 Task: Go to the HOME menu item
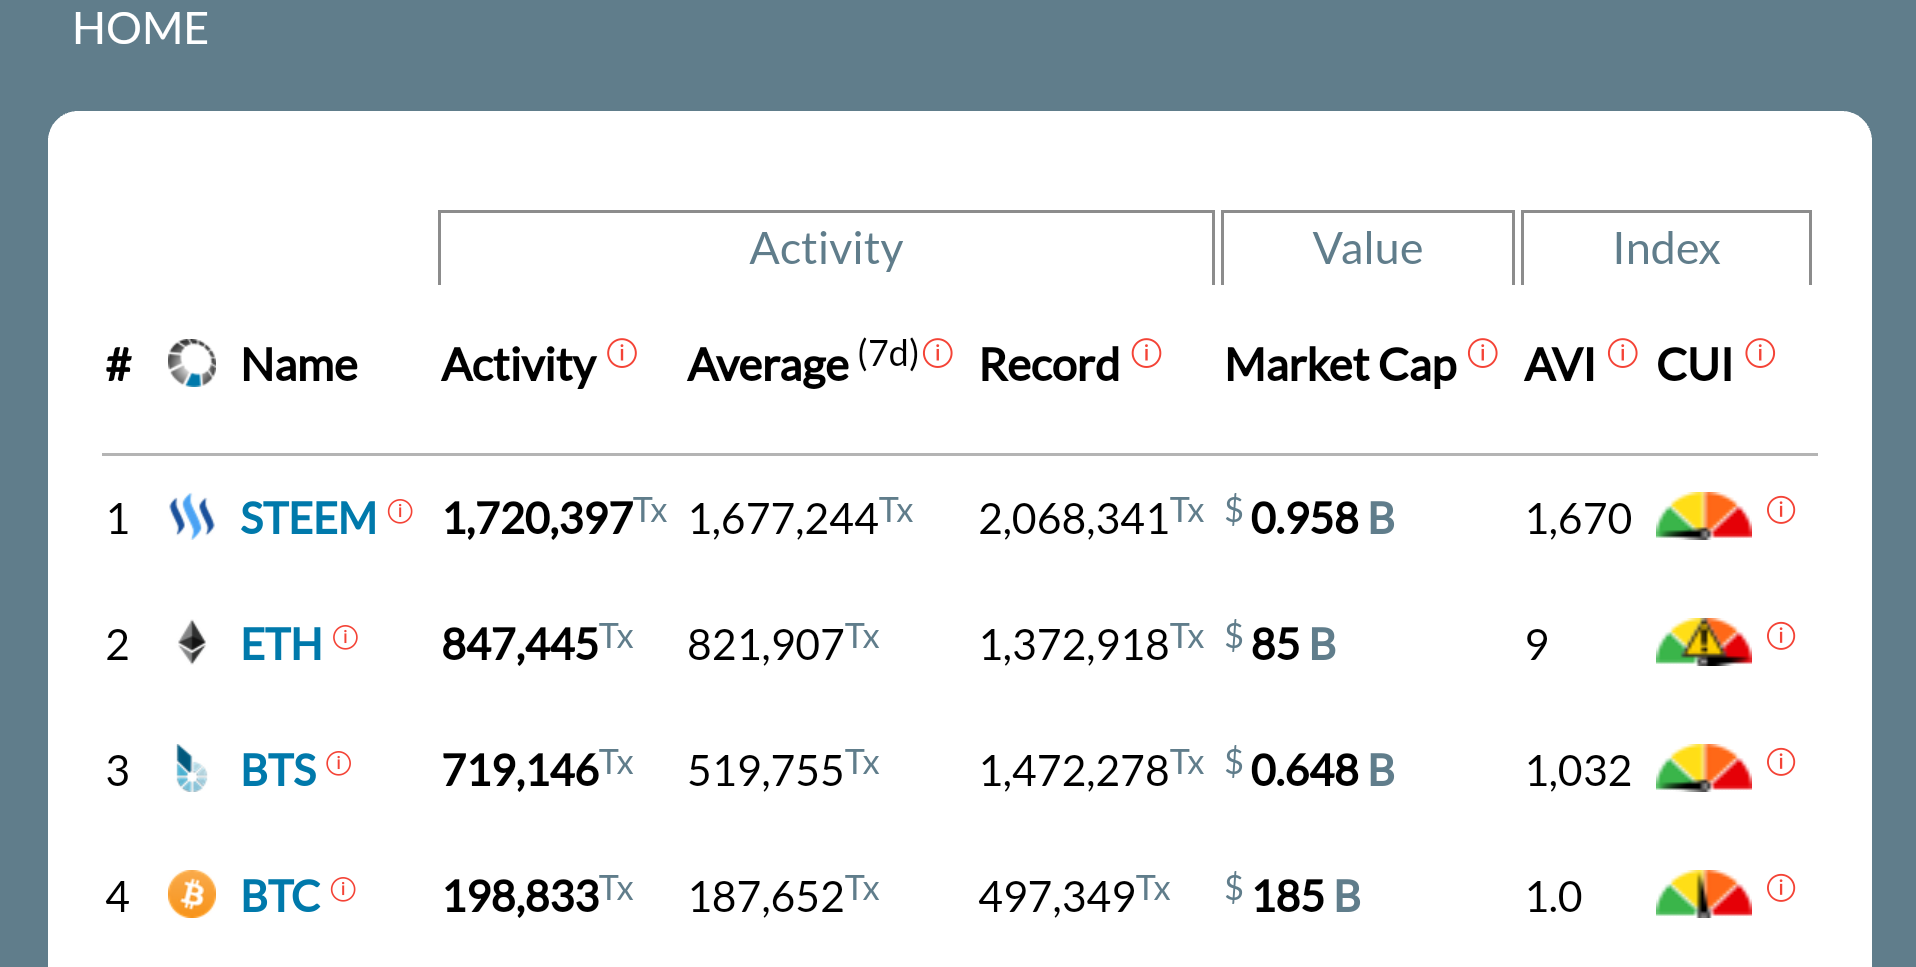tap(140, 28)
